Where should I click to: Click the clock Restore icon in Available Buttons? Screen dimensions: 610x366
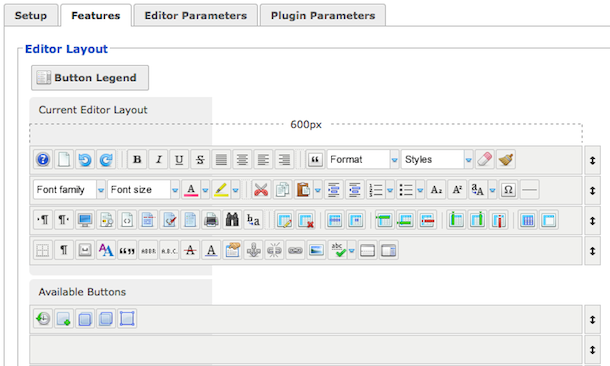[x=43, y=319]
